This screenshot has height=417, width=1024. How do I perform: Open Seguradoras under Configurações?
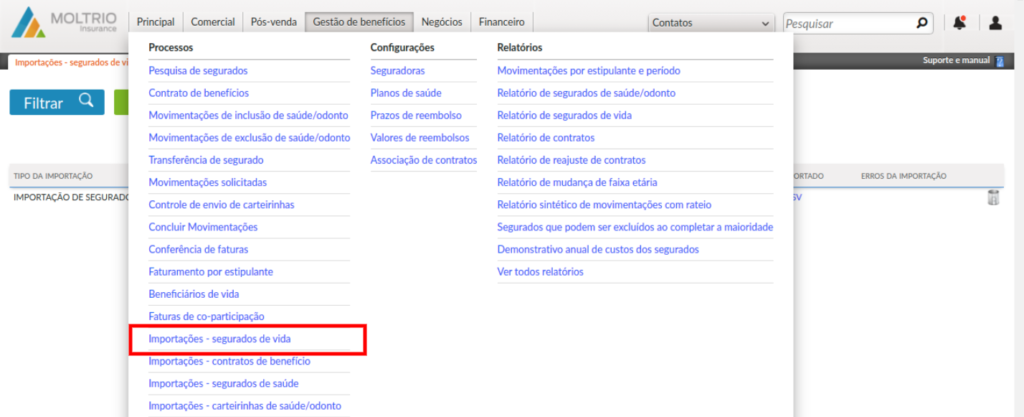[x=397, y=71]
